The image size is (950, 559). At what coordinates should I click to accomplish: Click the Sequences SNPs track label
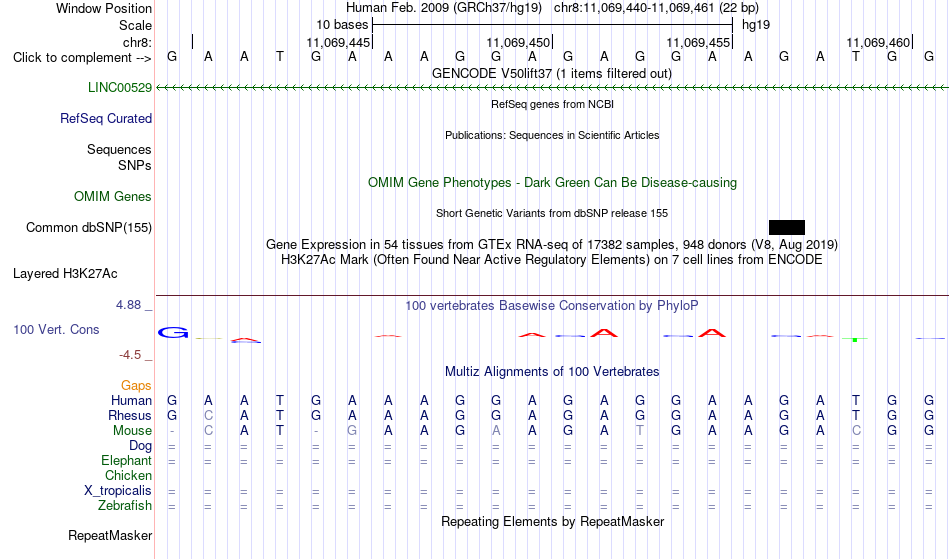(x=119, y=157)
